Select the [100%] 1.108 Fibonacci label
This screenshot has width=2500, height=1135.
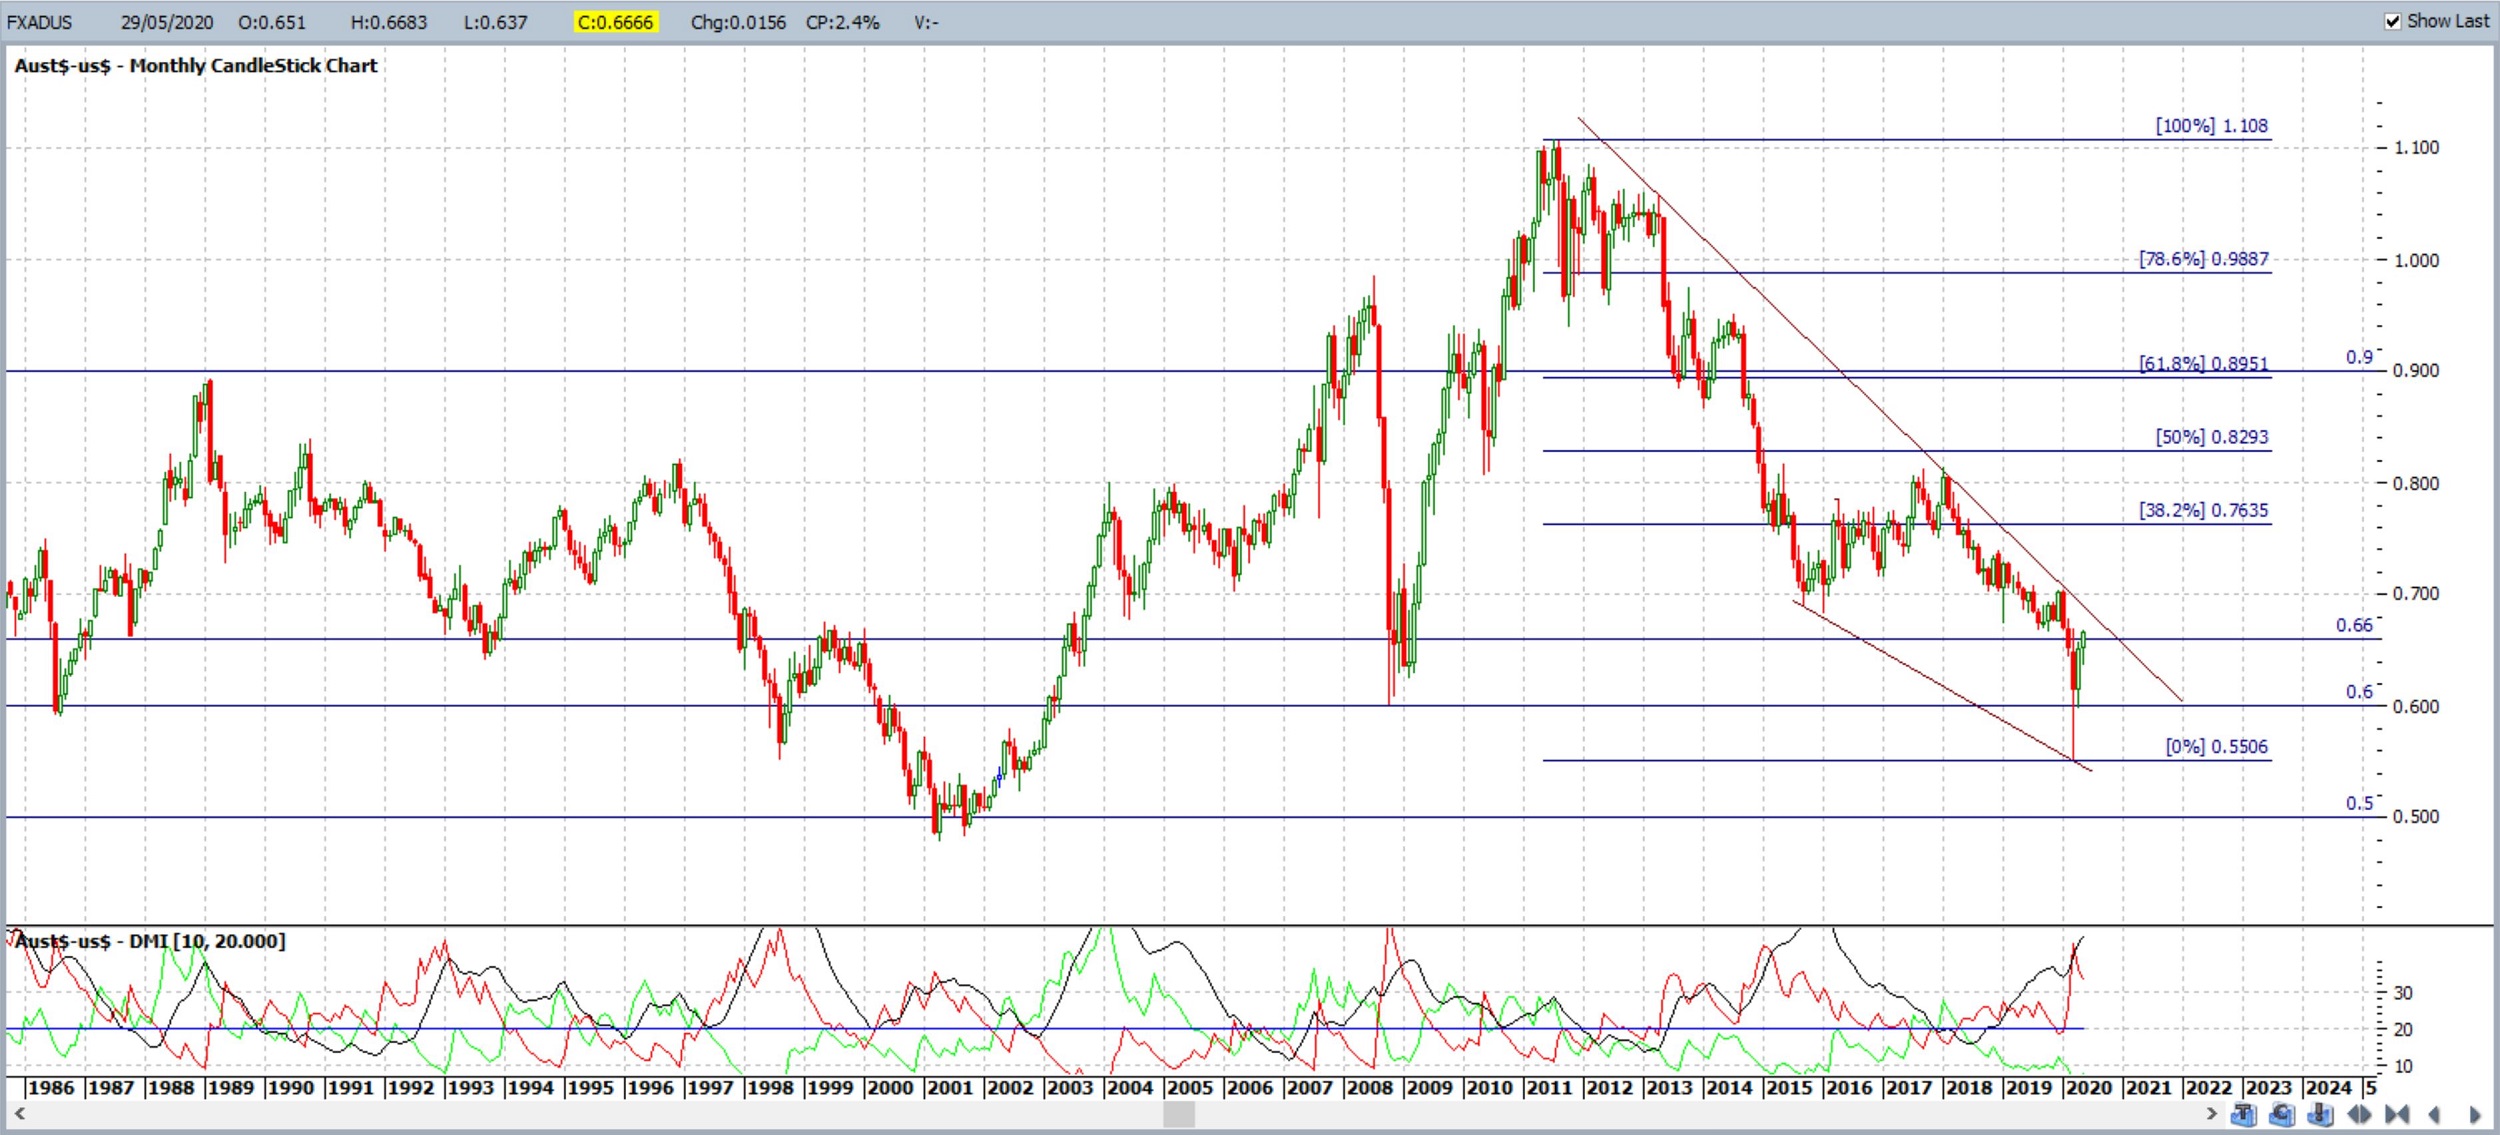click(2211, 126)
